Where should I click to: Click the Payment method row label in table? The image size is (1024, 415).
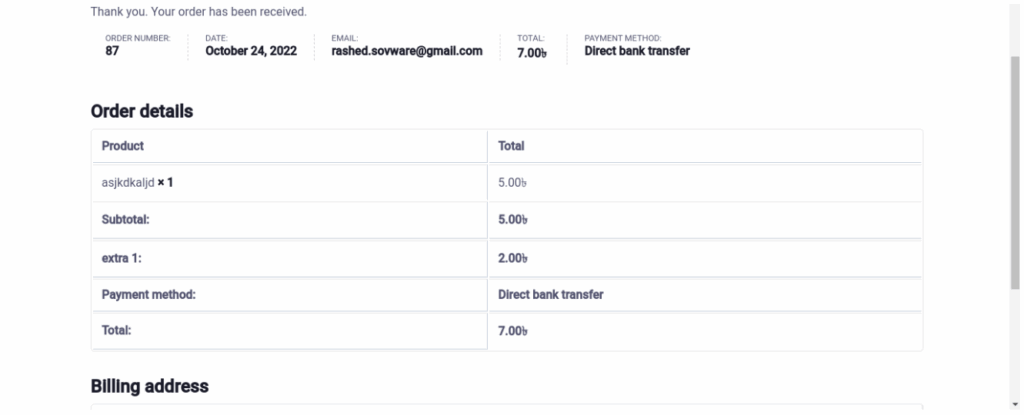pyautogui.click(x=148, y=295)
